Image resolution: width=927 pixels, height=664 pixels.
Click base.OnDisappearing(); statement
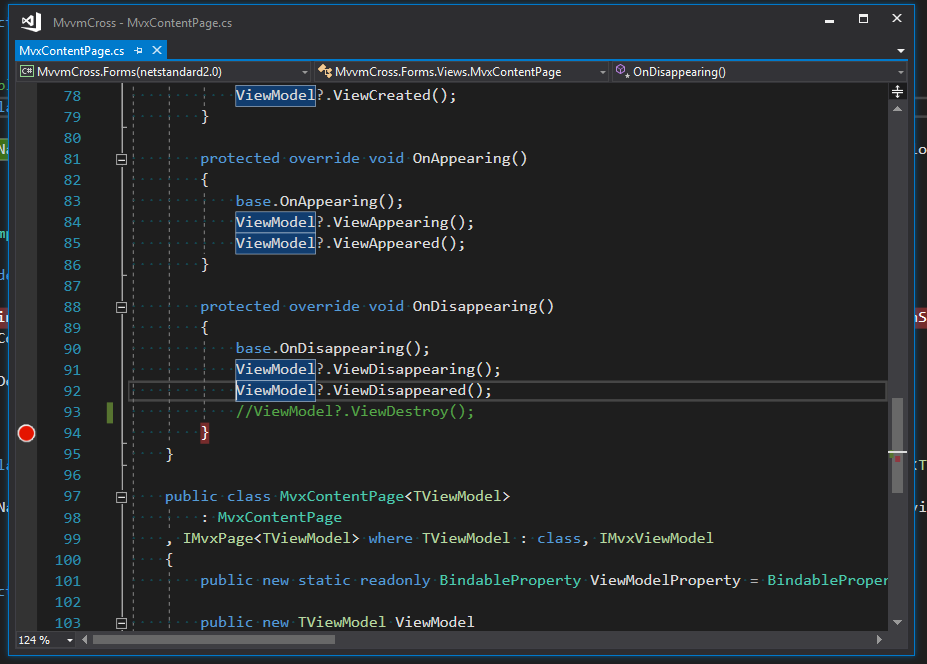click(x=332, y=348)
